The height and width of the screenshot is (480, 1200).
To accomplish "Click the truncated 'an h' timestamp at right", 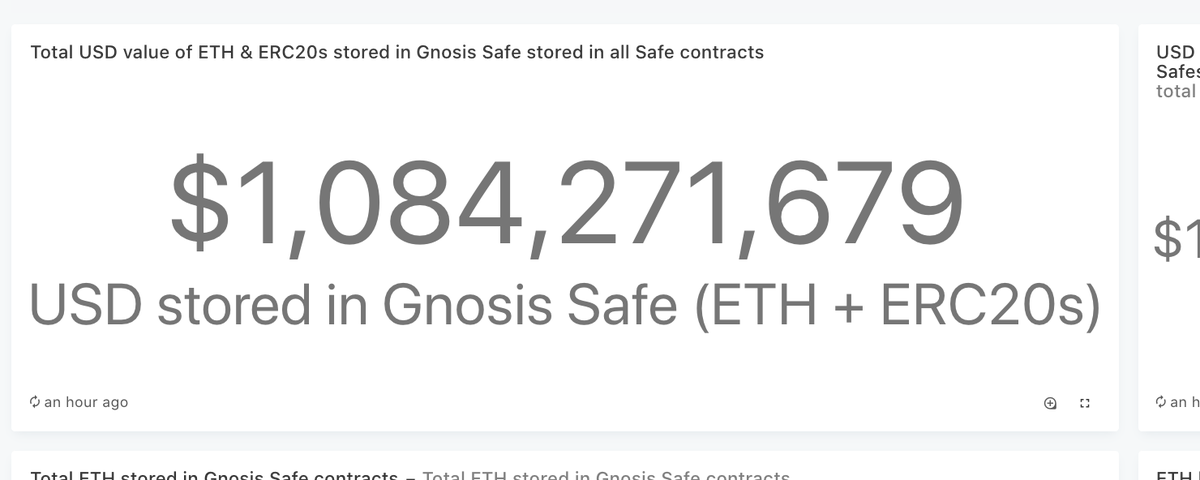I will click(1178, 402).
